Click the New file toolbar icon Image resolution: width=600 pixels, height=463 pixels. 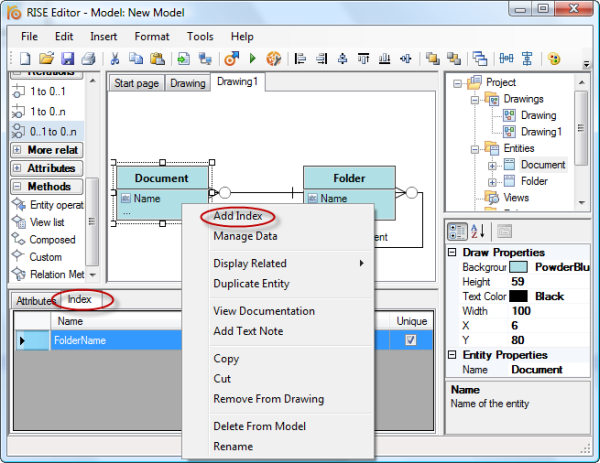[x=24, y=59]
